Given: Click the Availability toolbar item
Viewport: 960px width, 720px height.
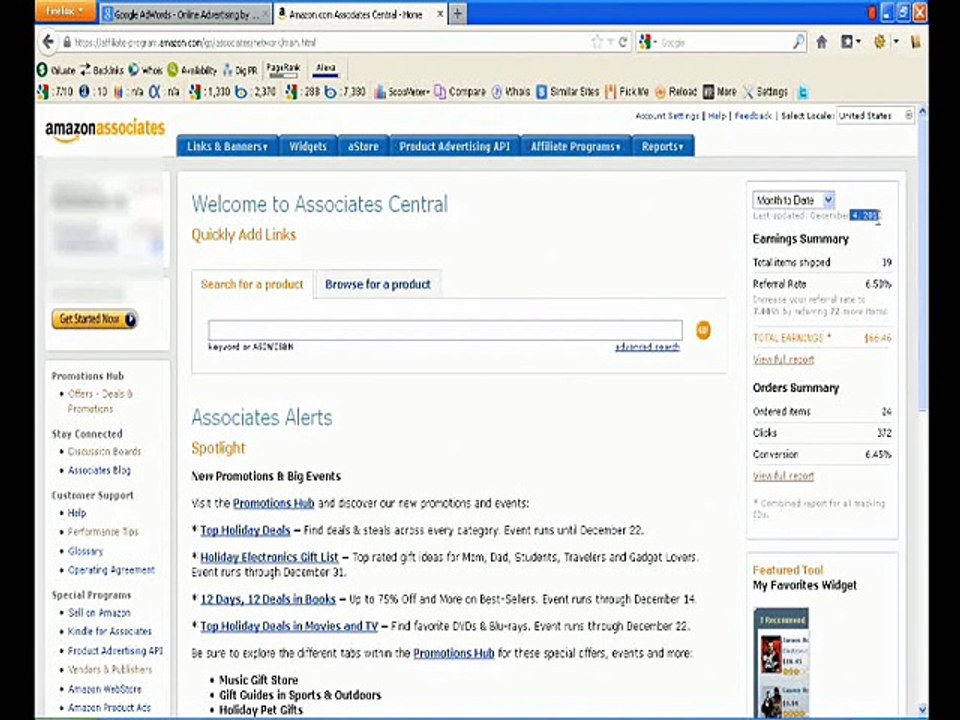Looking at the screenshot, I should pyautogui.click(x=192, y=70).
